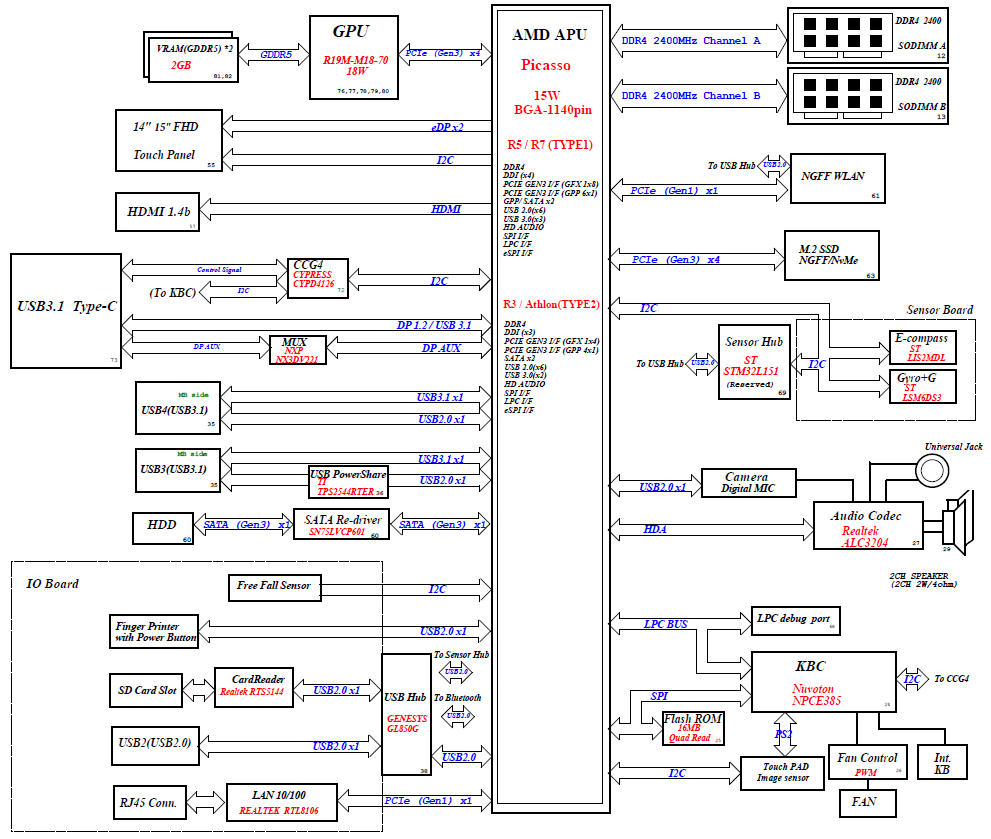Click the MUX NXP block

tap(297, 349)
